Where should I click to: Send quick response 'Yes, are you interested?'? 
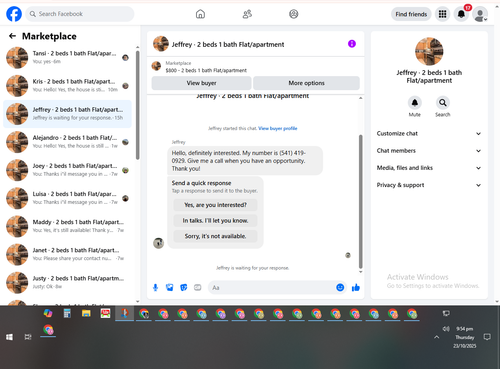[x=215, y=205]
